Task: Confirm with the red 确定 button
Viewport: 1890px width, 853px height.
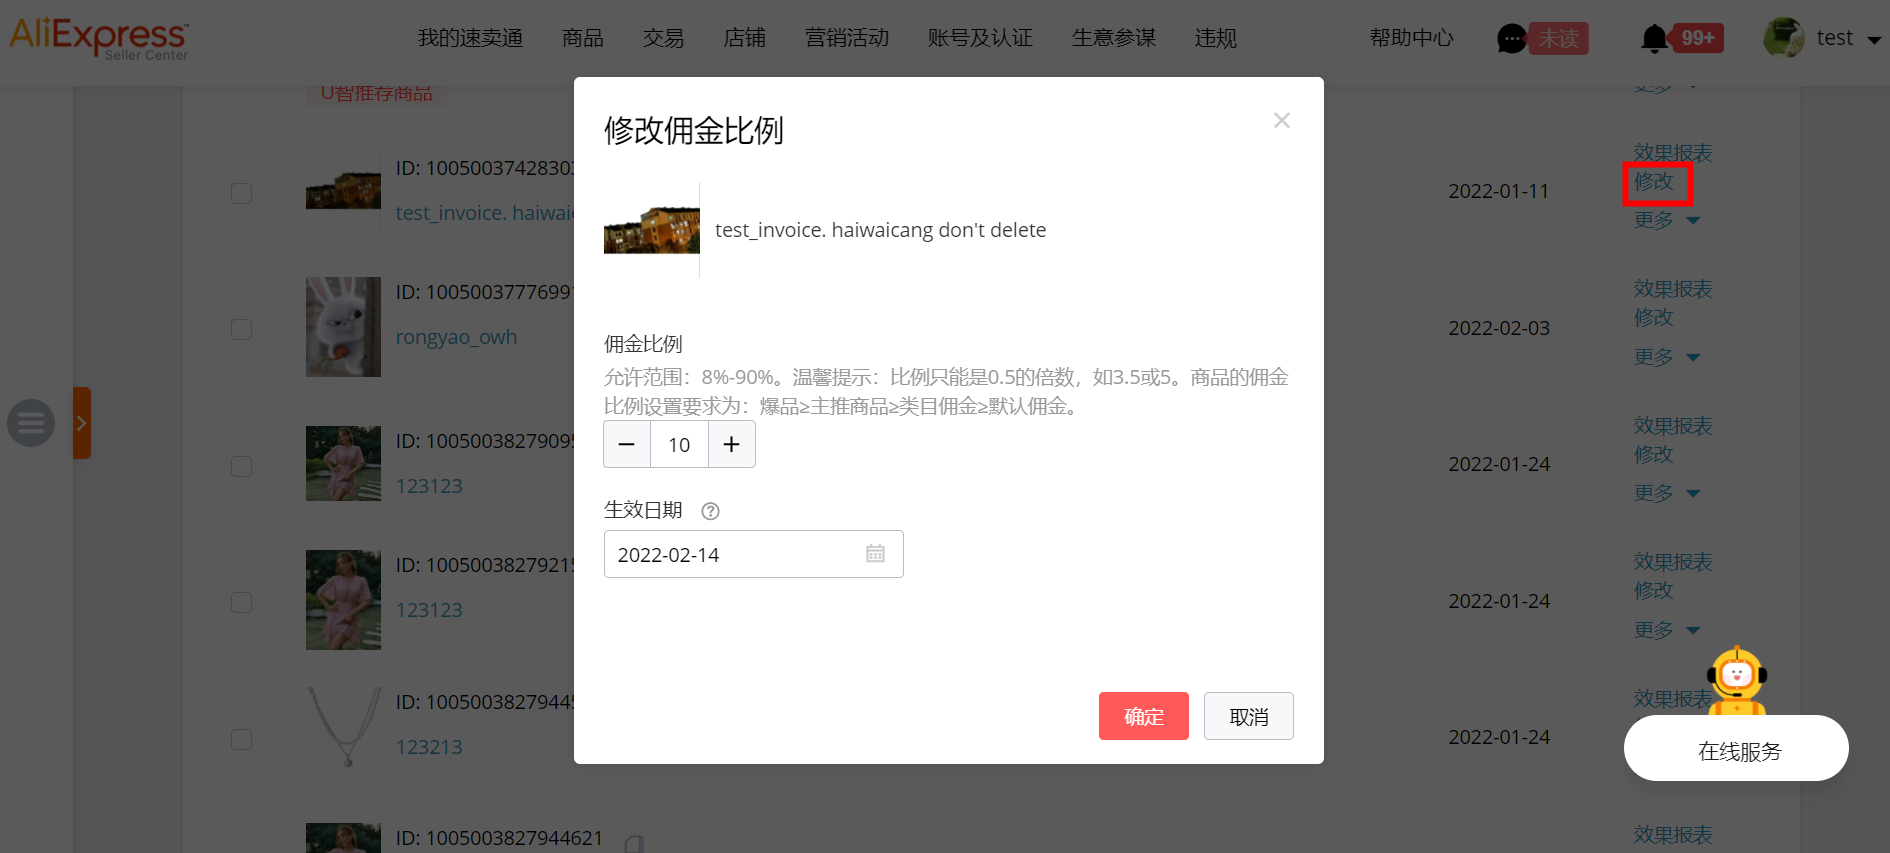Action: click(x=1143, y=716)
